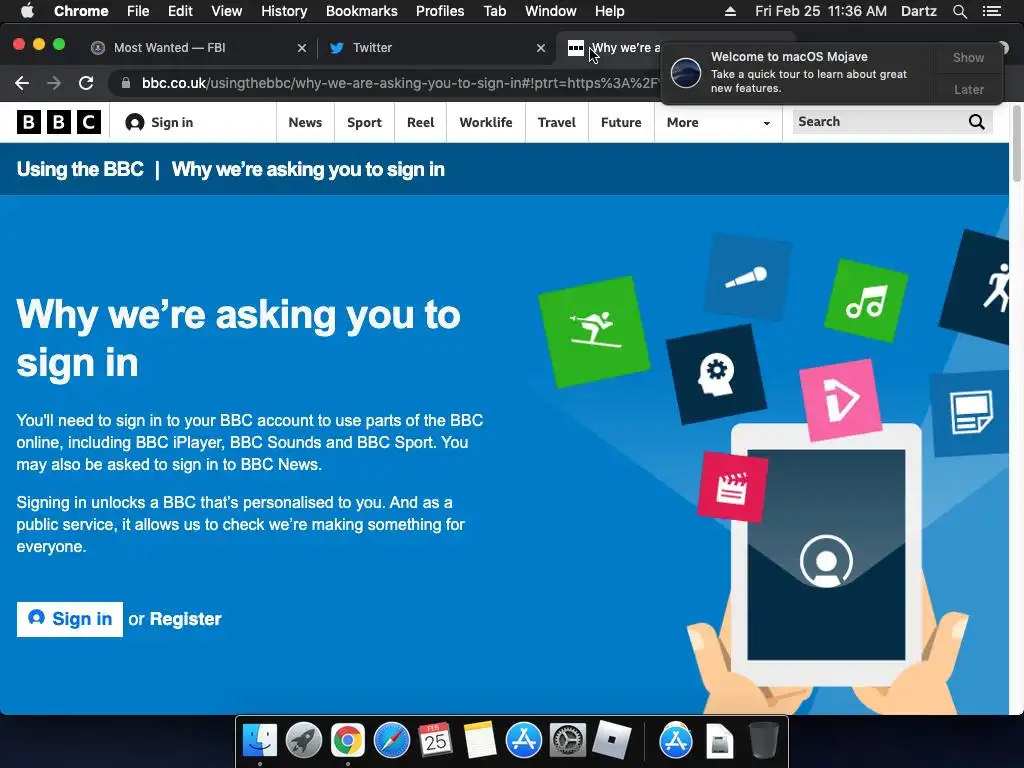This screenshot has width=1024, height=768.
Task: Open Calendar from the dock
Action: (436, 741)
